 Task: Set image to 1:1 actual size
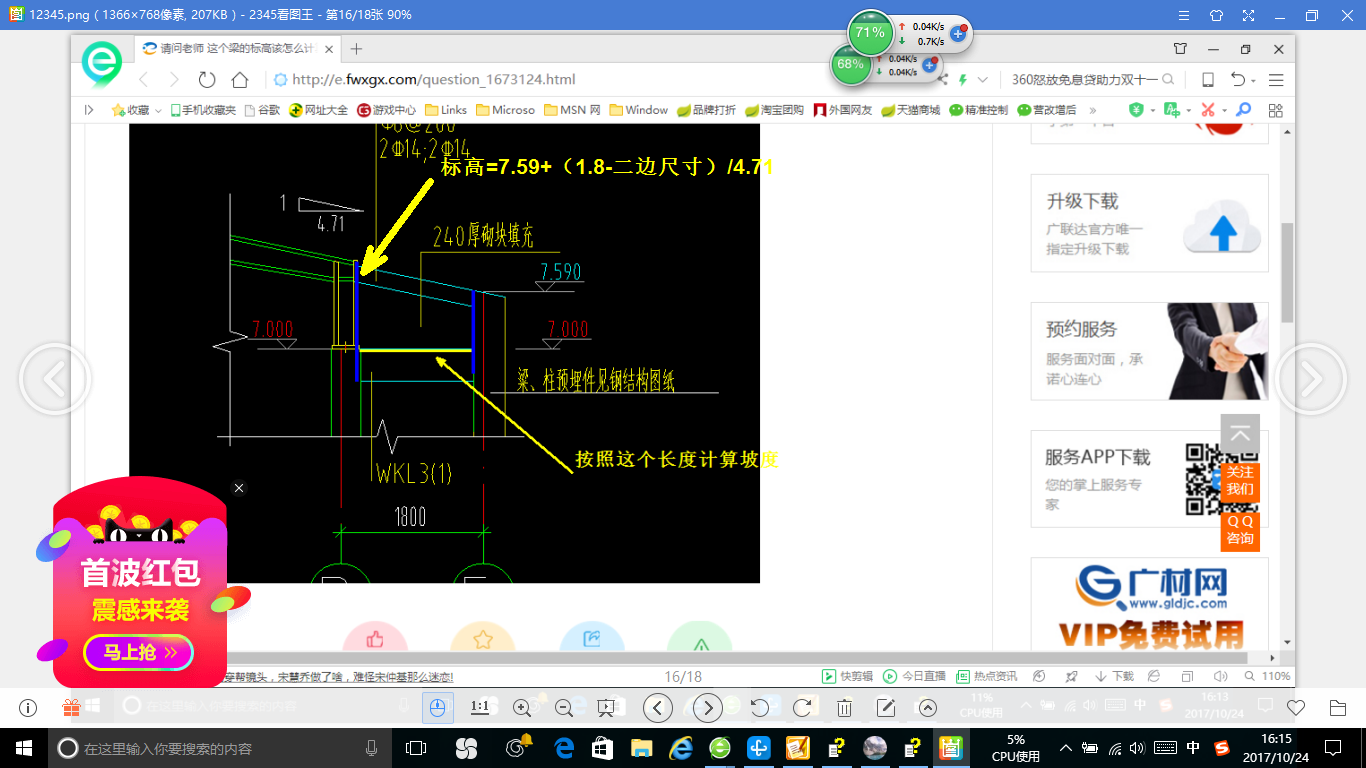[479, 708]
